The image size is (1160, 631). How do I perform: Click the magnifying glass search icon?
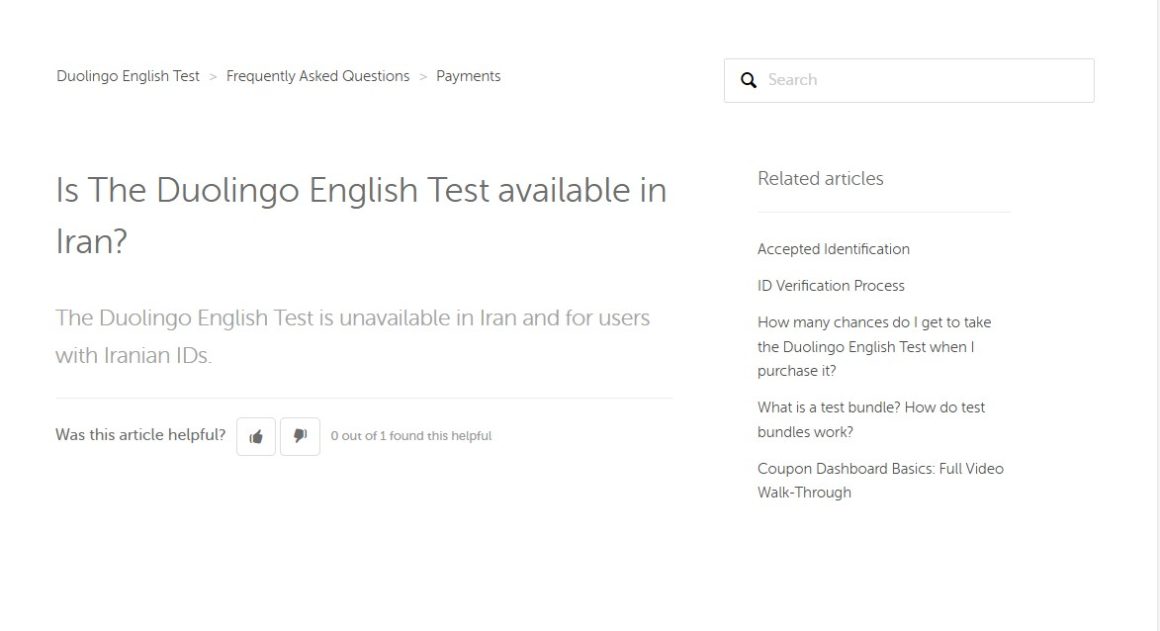(x=749, y=80)
